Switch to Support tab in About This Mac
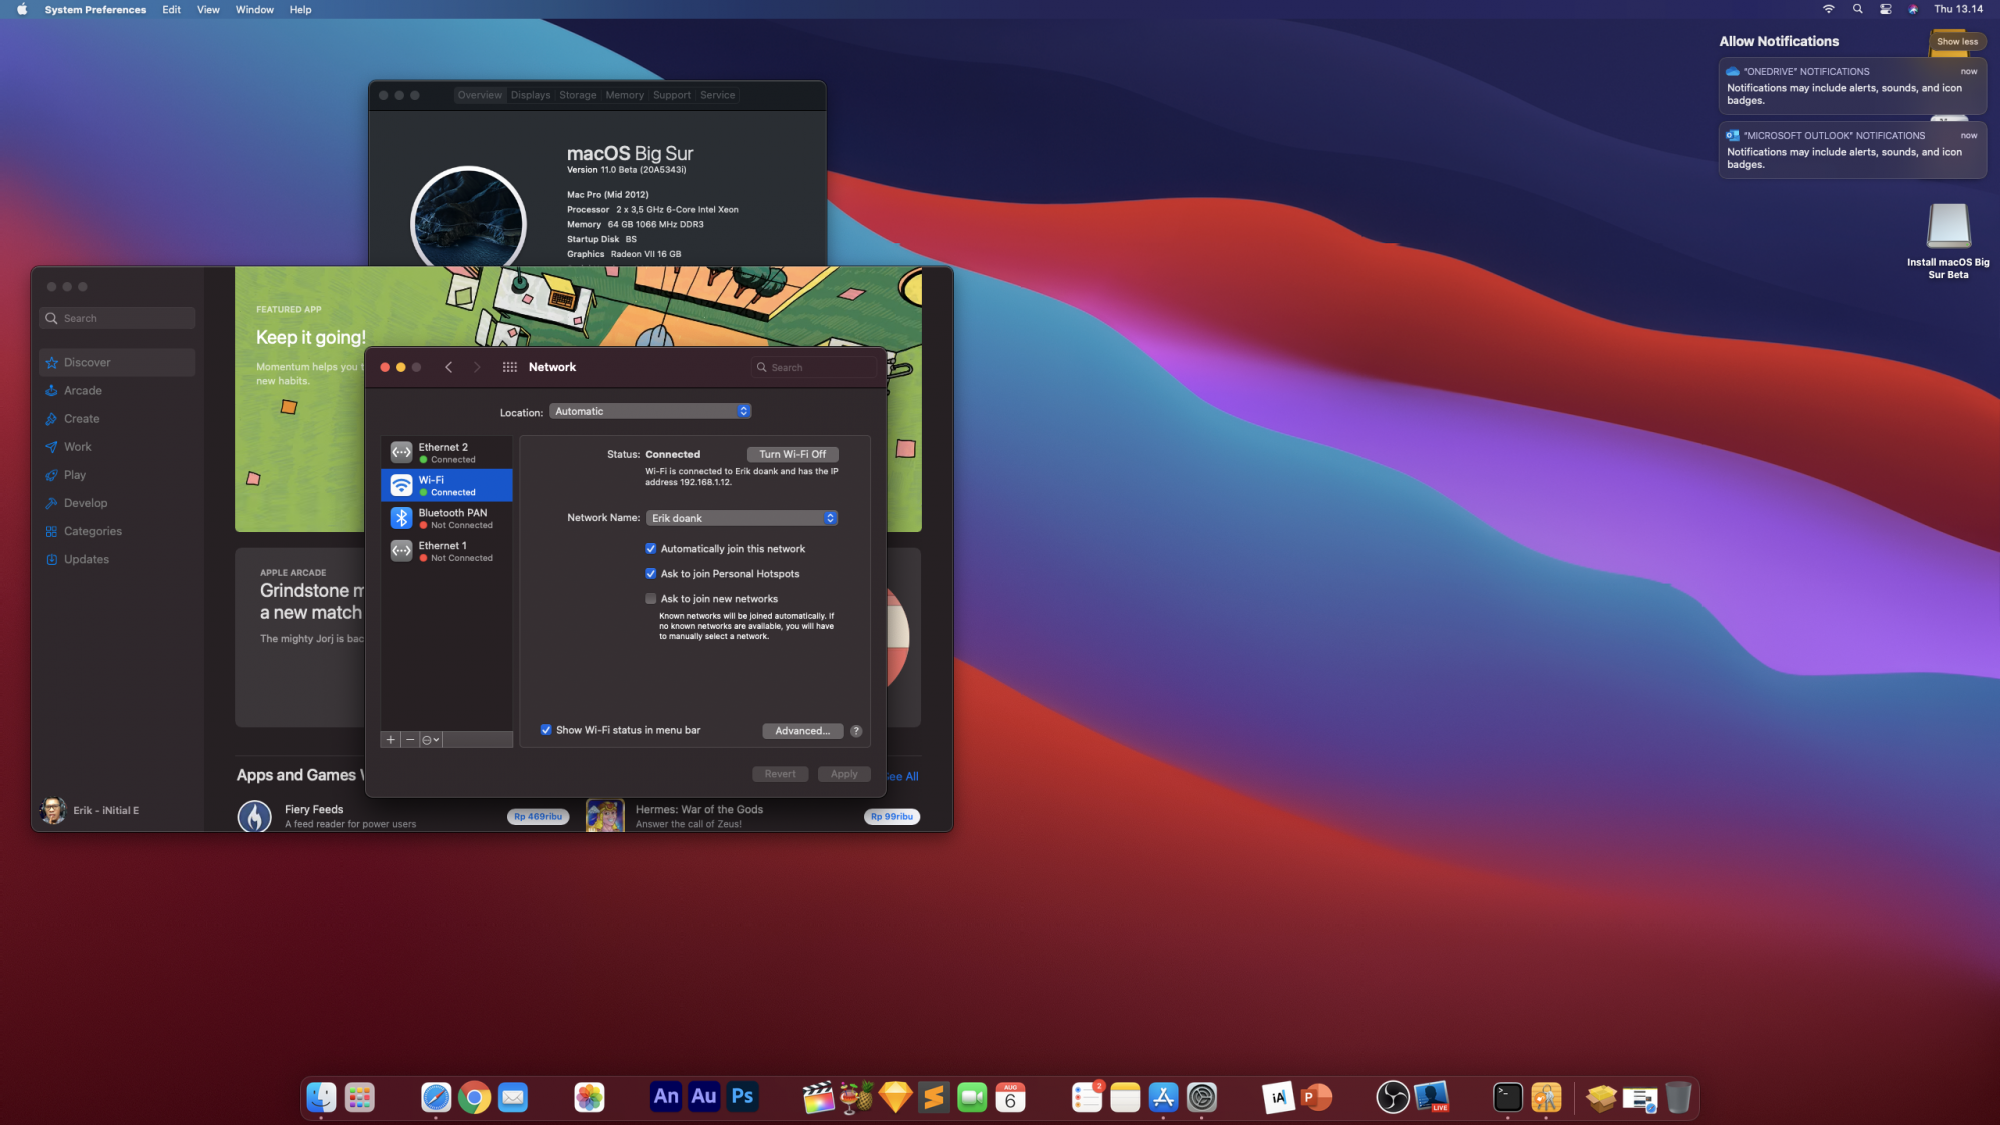 672,95
